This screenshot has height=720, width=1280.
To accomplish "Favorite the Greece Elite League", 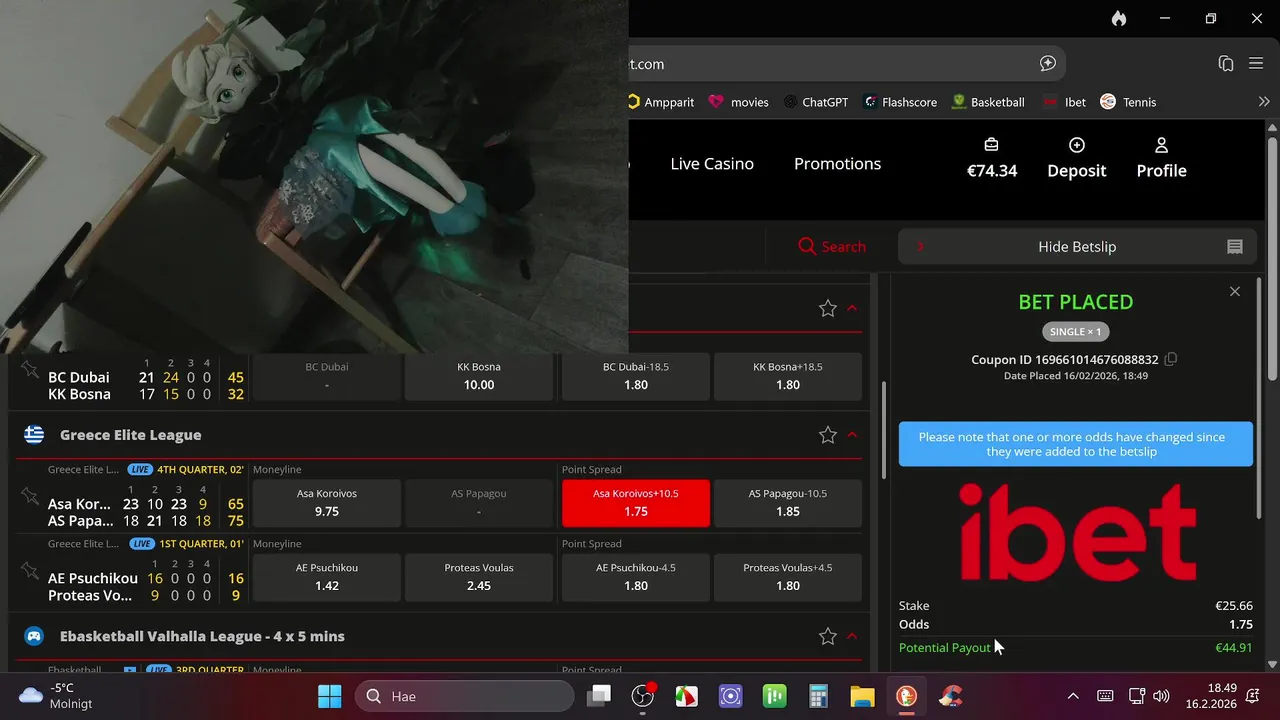I will [x=828, y=435].
